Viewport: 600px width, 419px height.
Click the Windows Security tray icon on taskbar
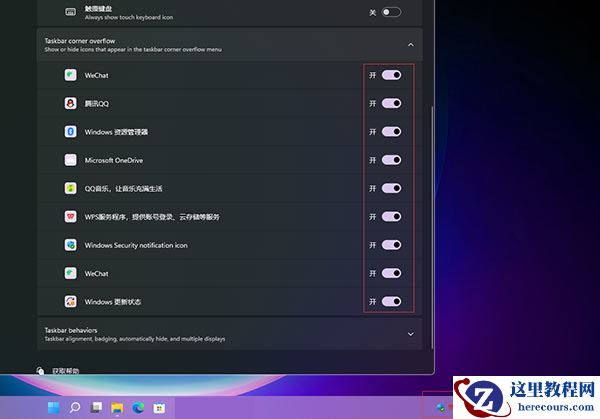[x=440, y=408]
